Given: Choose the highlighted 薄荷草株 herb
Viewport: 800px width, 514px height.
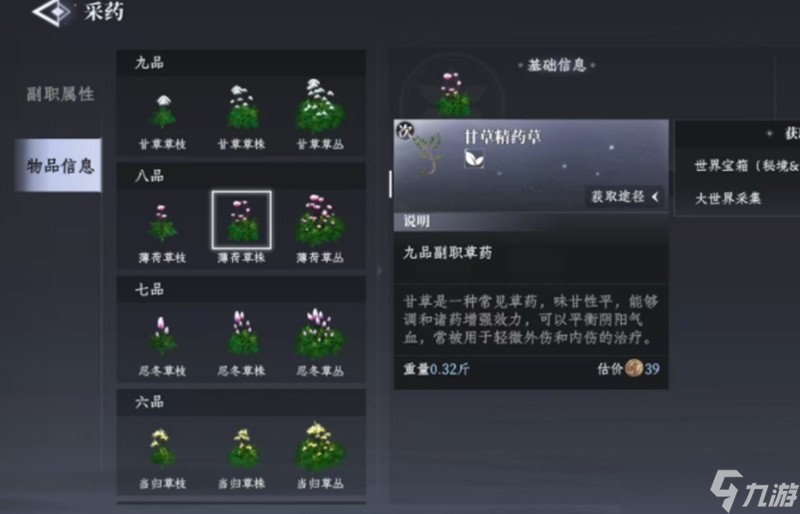Looking at the screenshot, I should point(242,220).
